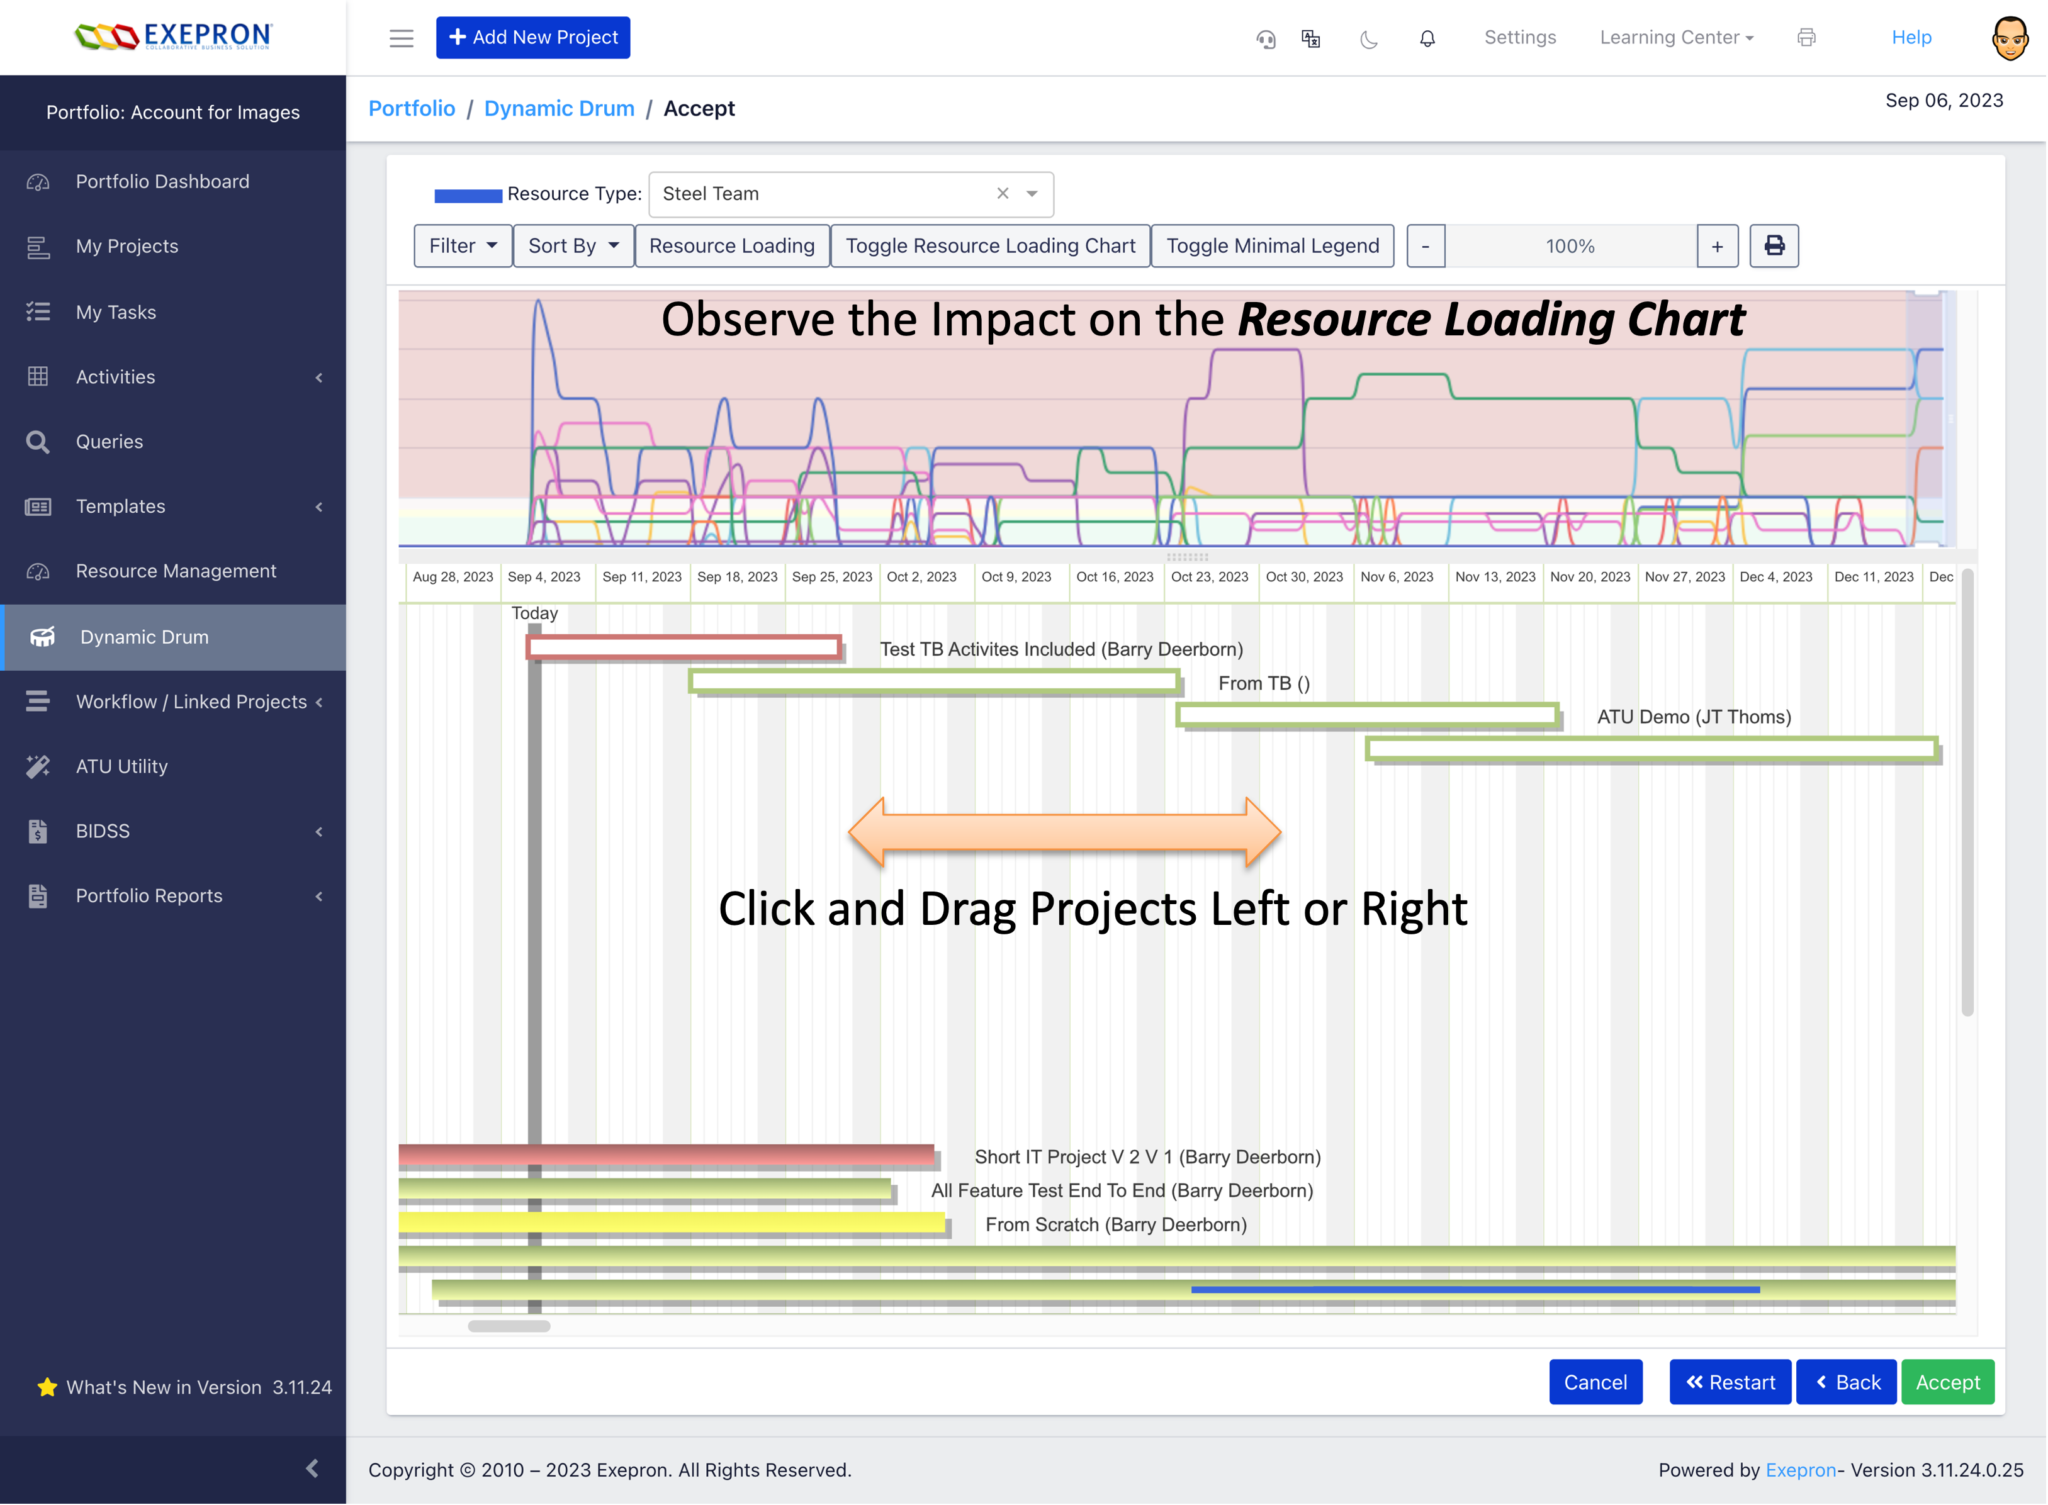Expand the Resource Type Steel Team combo box
2048x1505 pixels.
pos(1032,194)
